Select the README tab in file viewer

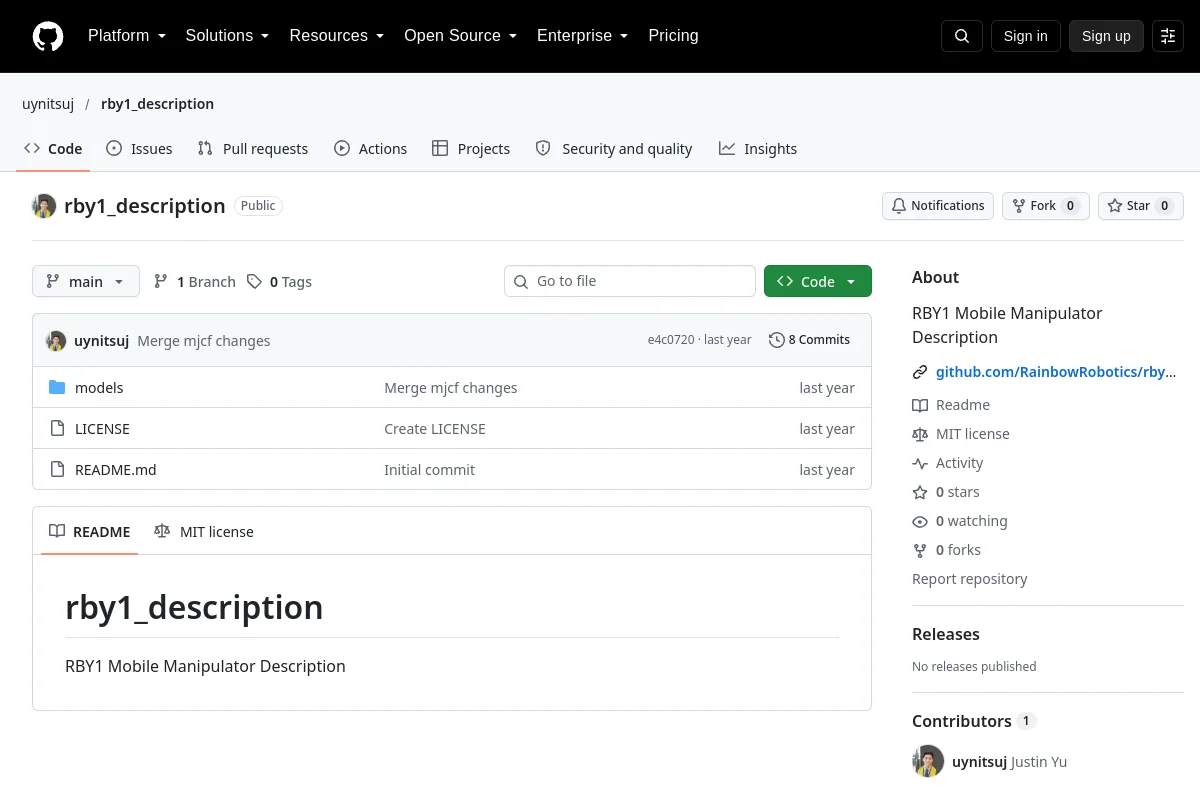(90, 532)
